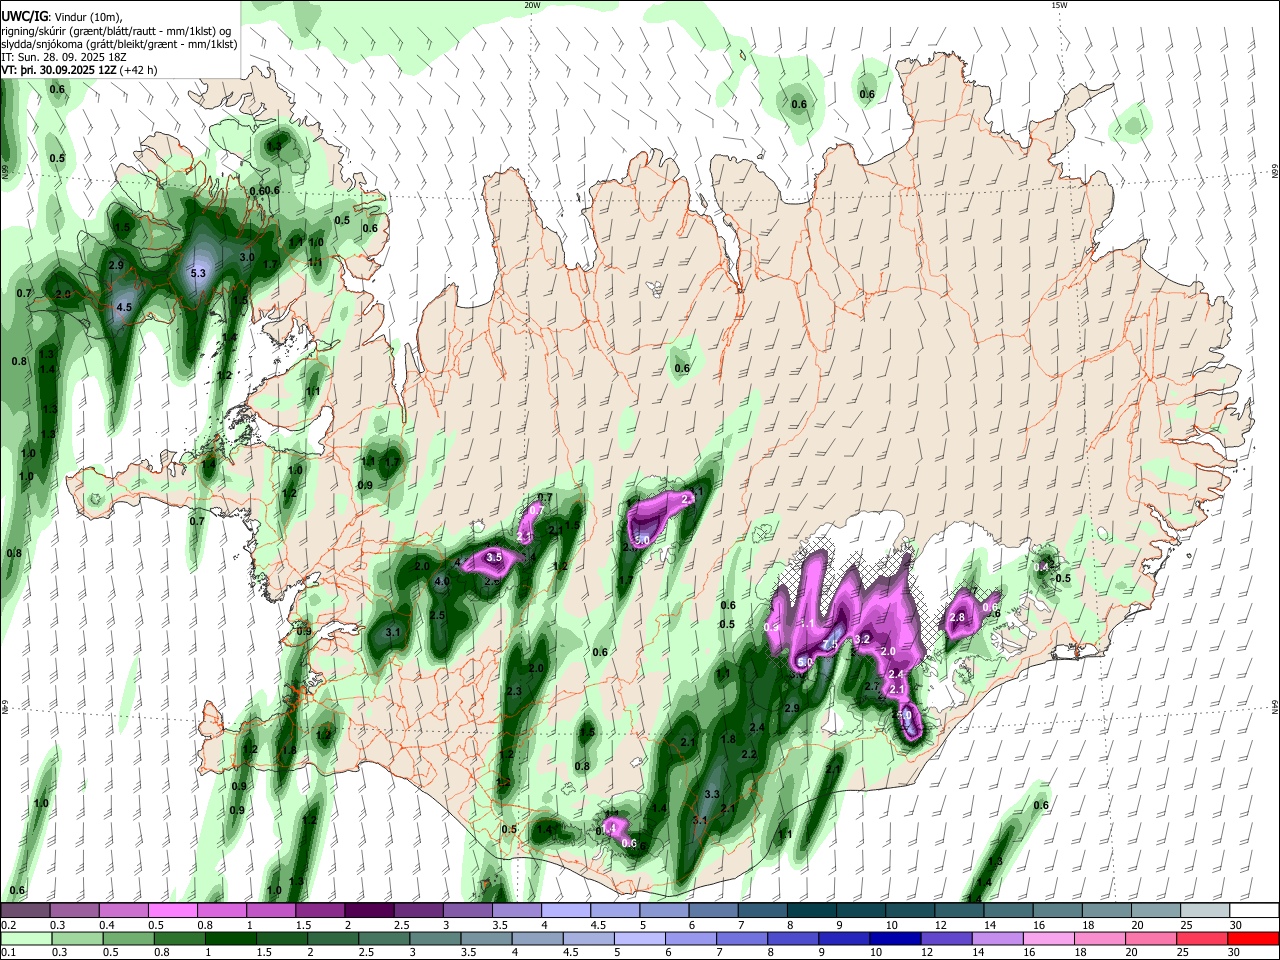Click the pale grey swatch labeled 25 in the snow legend
The height and width of the screenshot is (960, 1280).
point(1204,910)
